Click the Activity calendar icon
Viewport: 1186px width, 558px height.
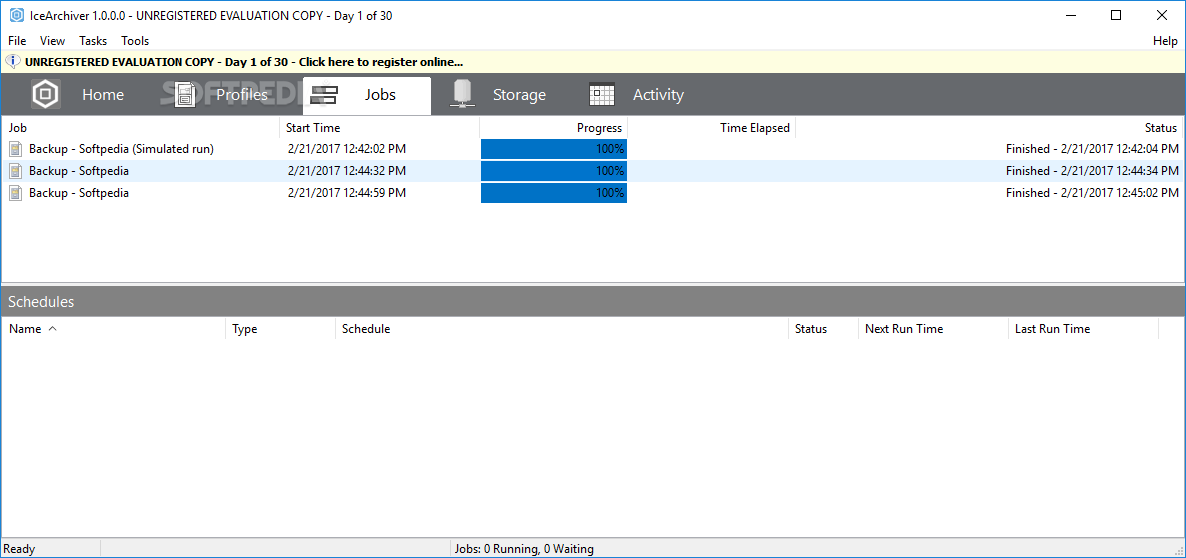coord(601,95)
